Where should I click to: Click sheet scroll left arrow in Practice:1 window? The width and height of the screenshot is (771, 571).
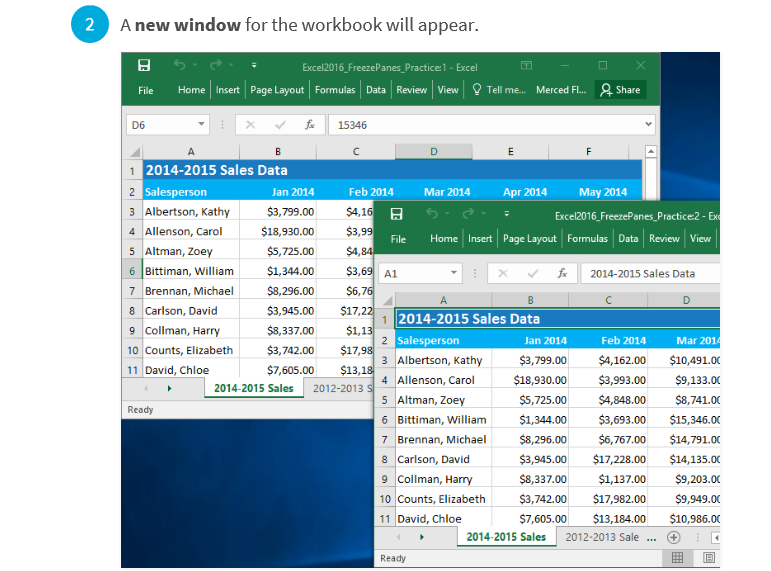tap(146, 389)
